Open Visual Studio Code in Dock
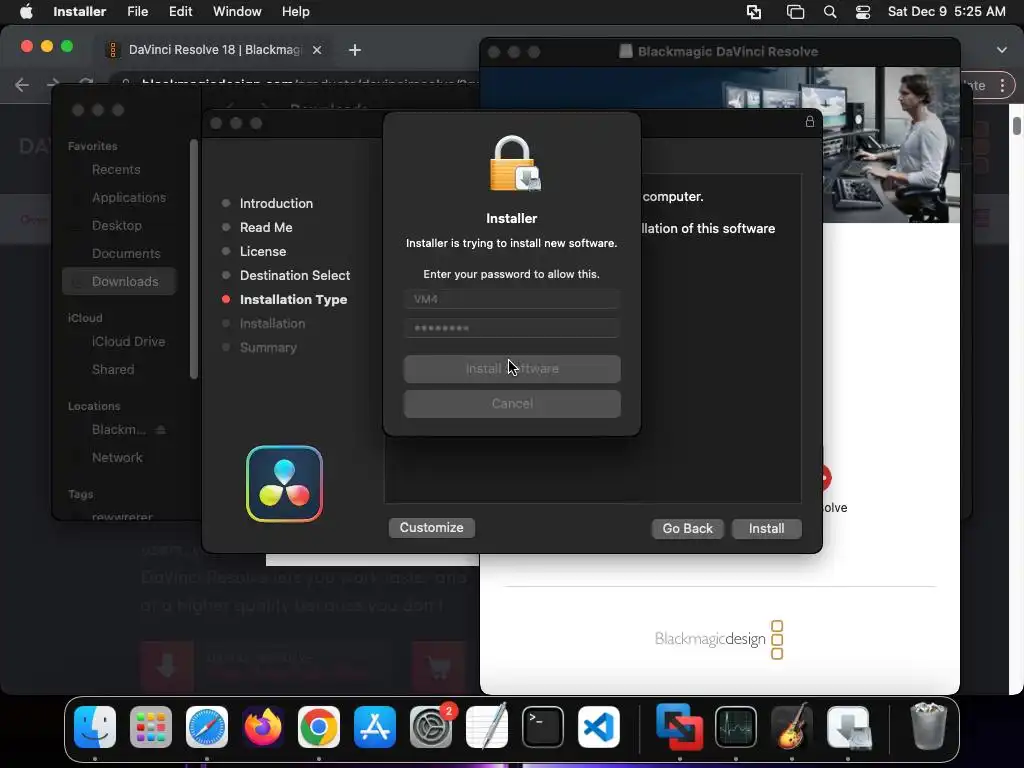The image size is (1024, 768). click(x=599, y=727)
